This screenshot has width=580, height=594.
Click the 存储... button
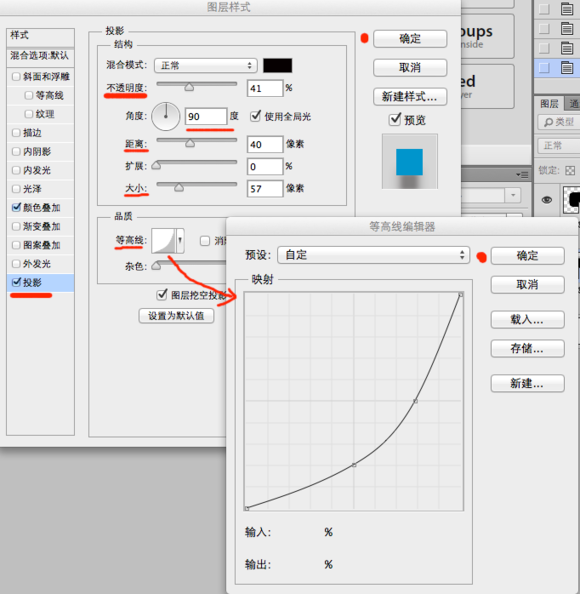527,349
